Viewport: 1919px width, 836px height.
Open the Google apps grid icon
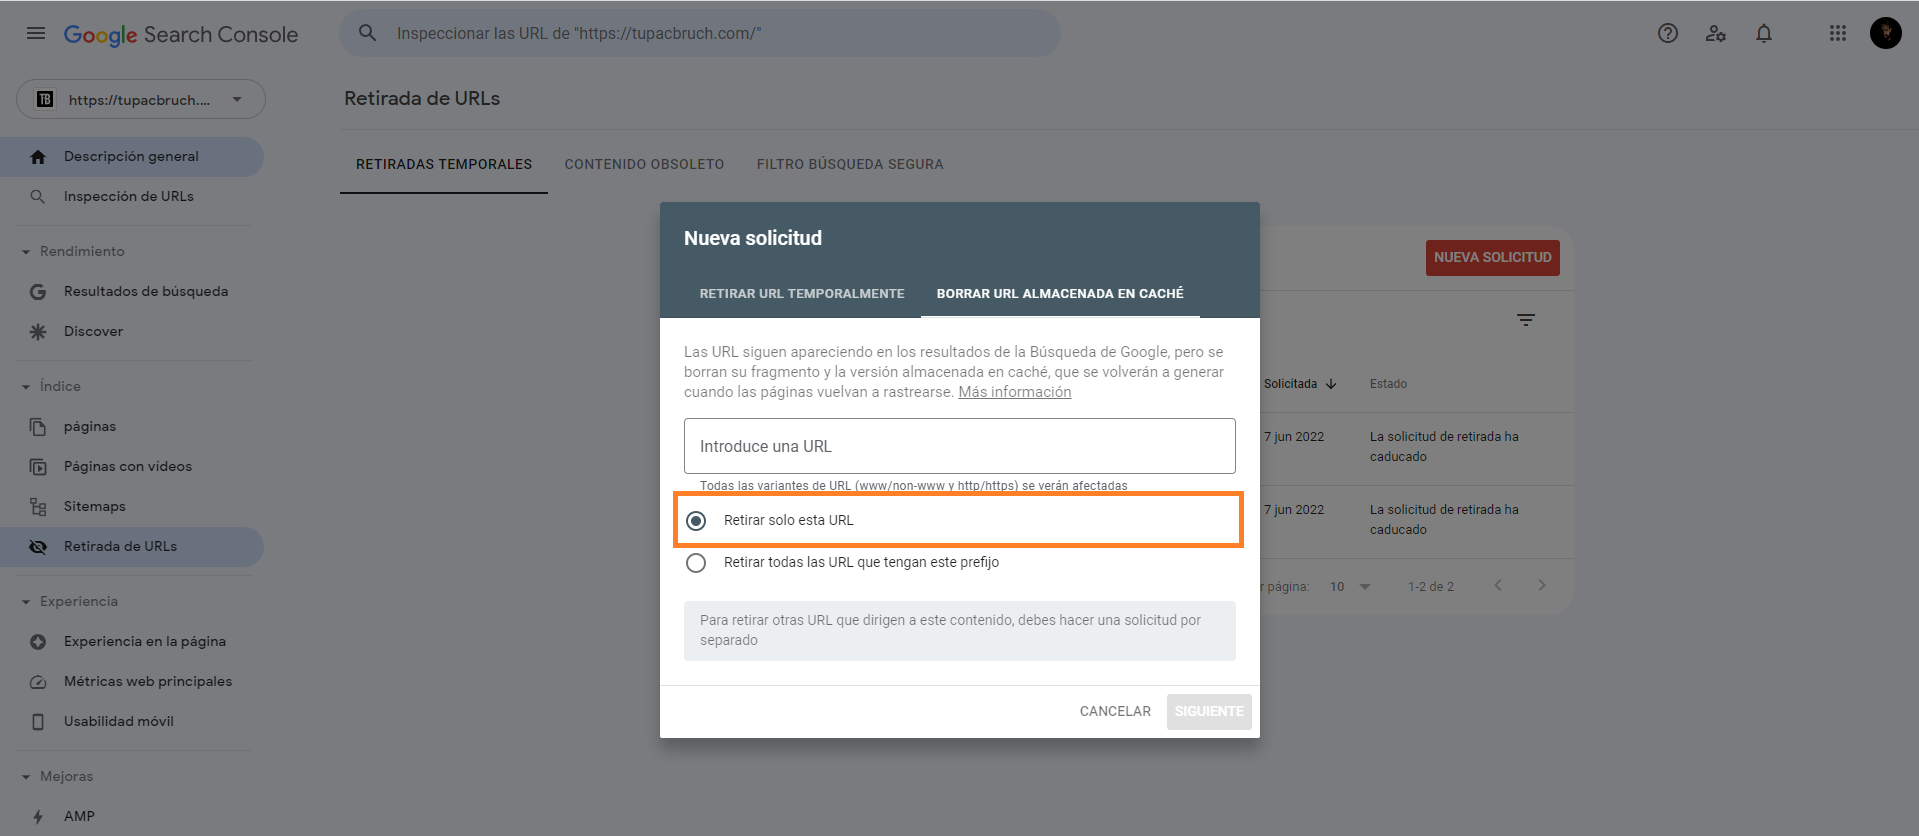(1837, 32)
